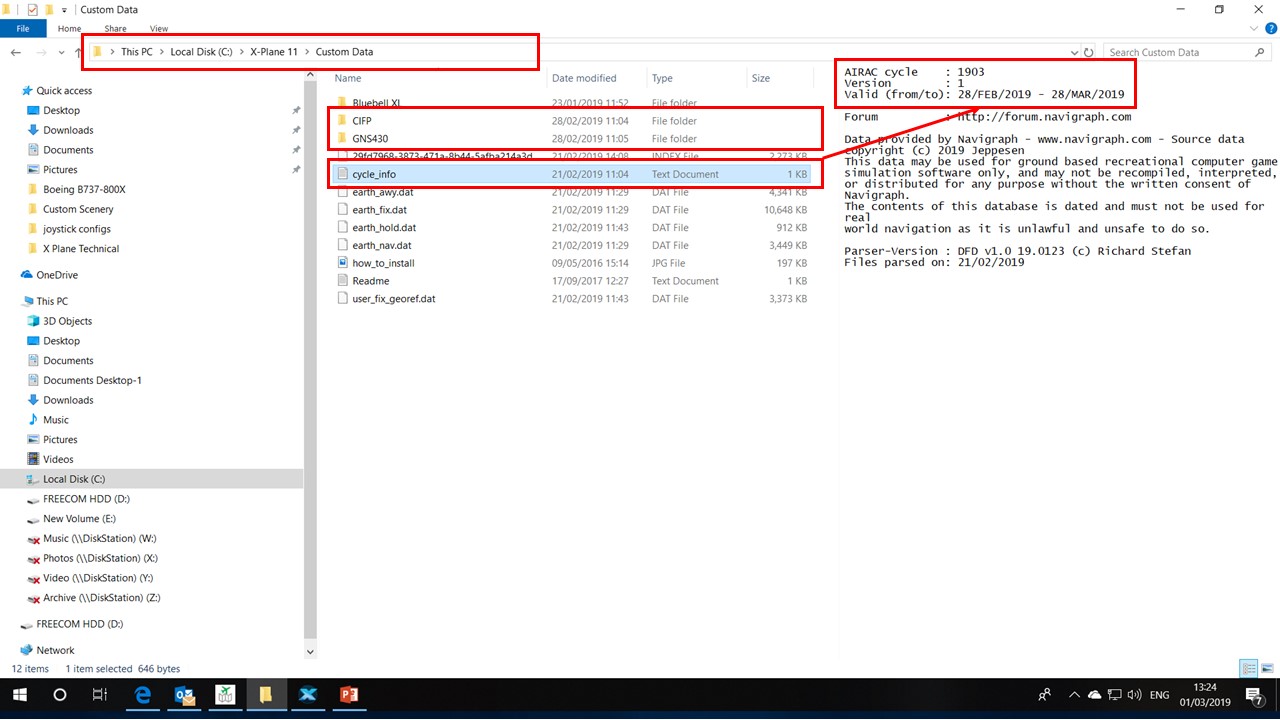This screenshot has width=1280, height=720.
Task: Open Customize Quick Access Toolbar dropdown
Action: click(64, 10)
